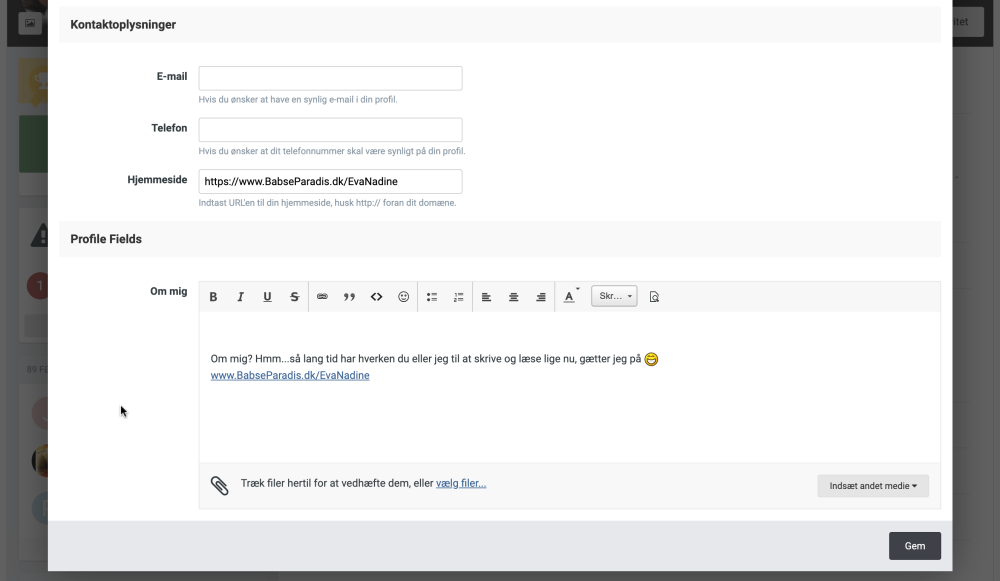
Task: Click the Hjemmeside URL field
Action: 330,182
